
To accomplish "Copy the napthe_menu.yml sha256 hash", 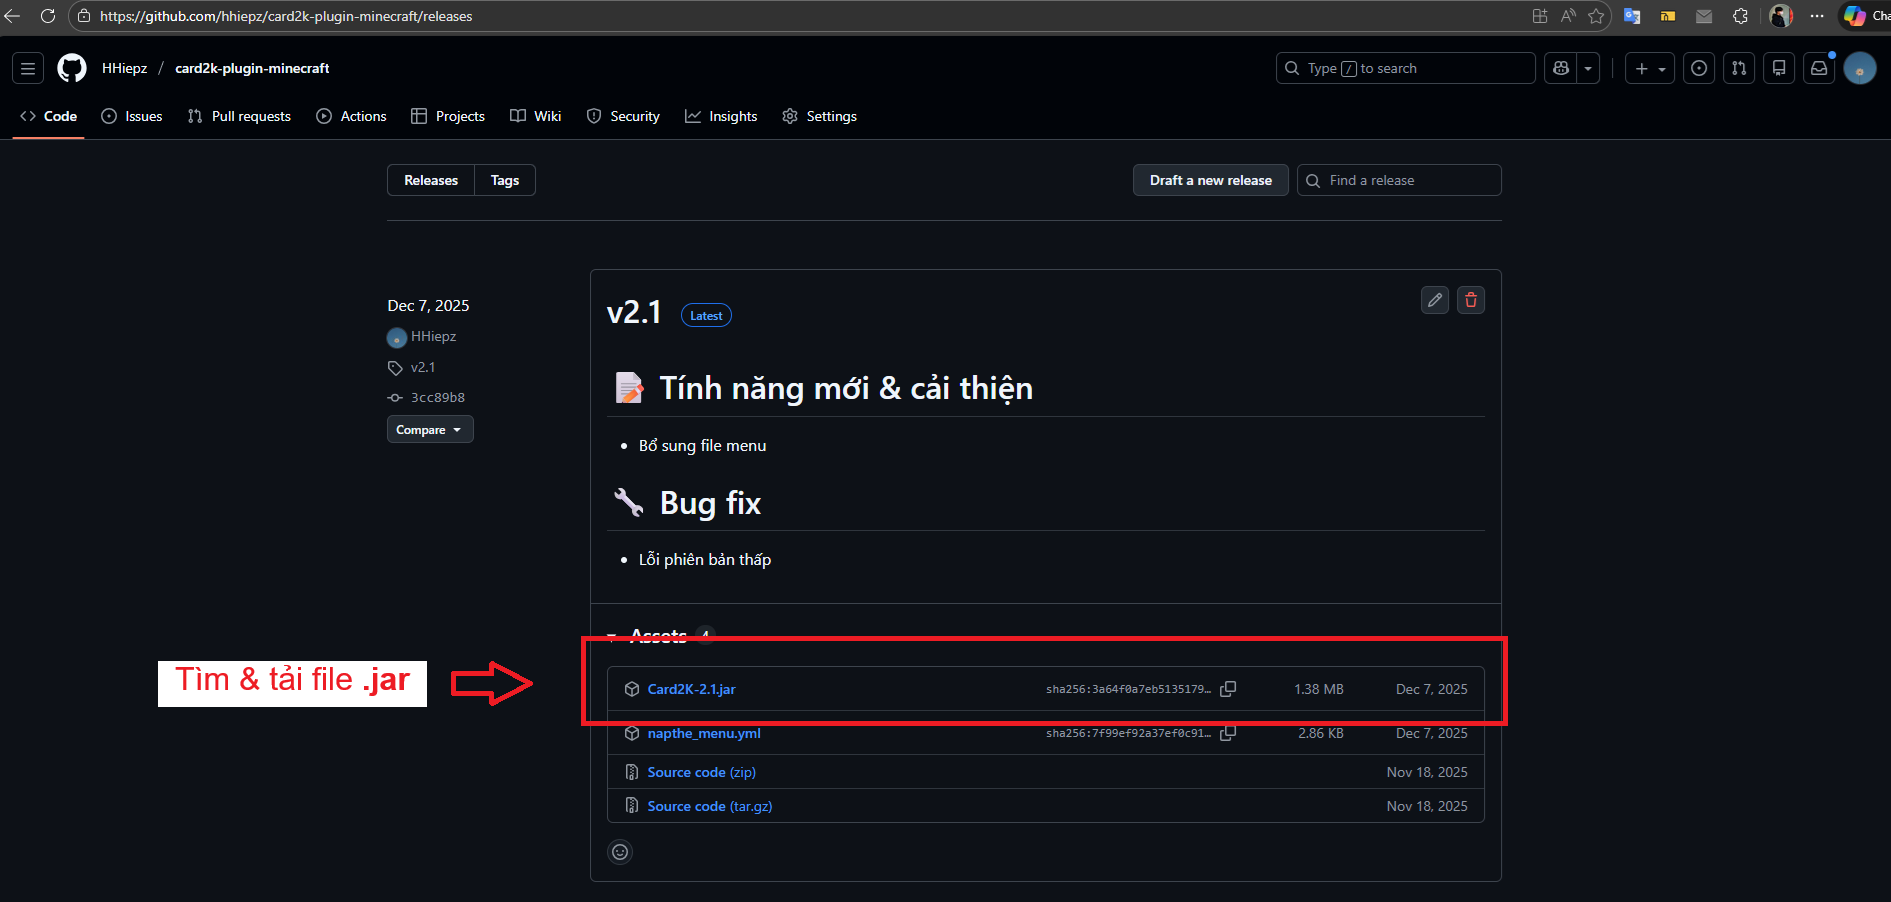I will pos(1228,733).
